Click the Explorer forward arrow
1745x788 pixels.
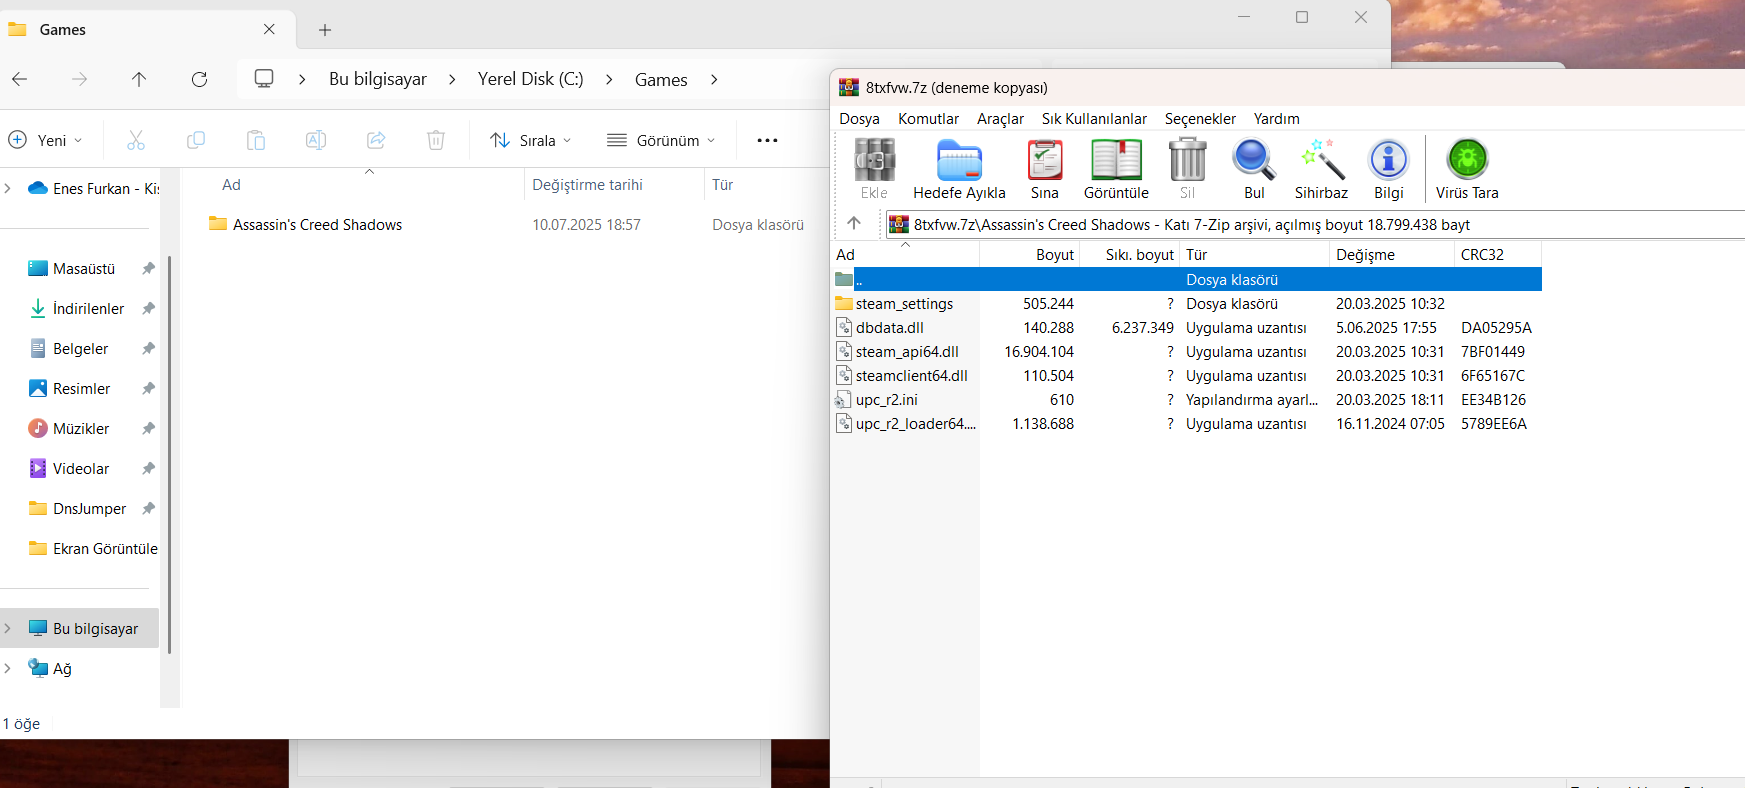[80, 79]
